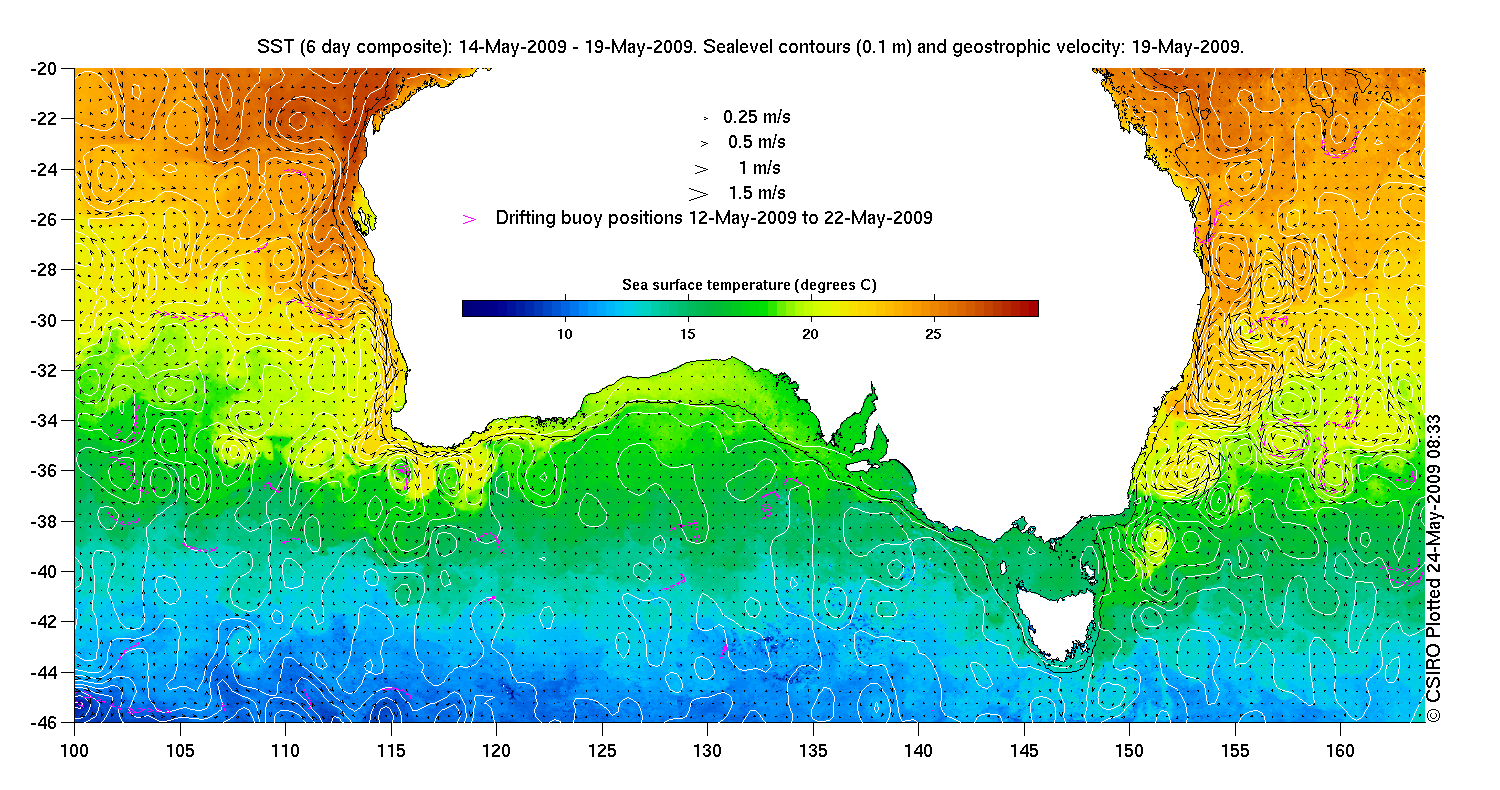The image size is (1500, 790).
Task: Click longitude axis label '125'
Action: [x=602, y=751]
